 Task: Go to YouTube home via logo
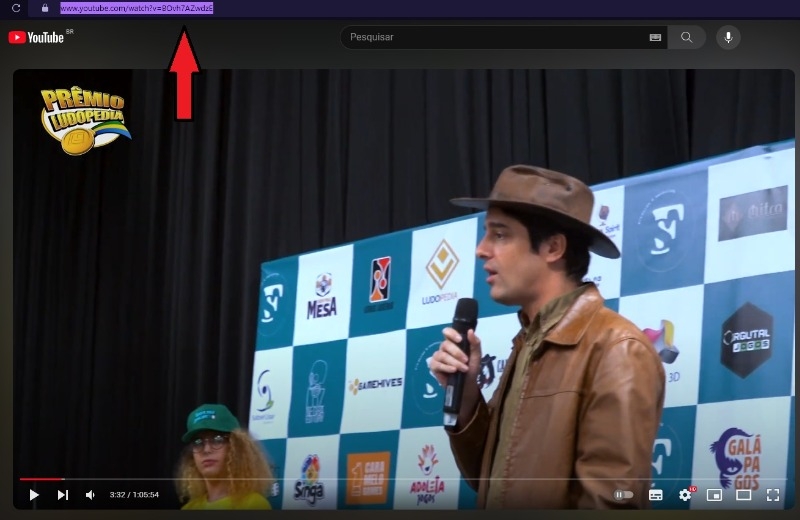coord(36,37)
